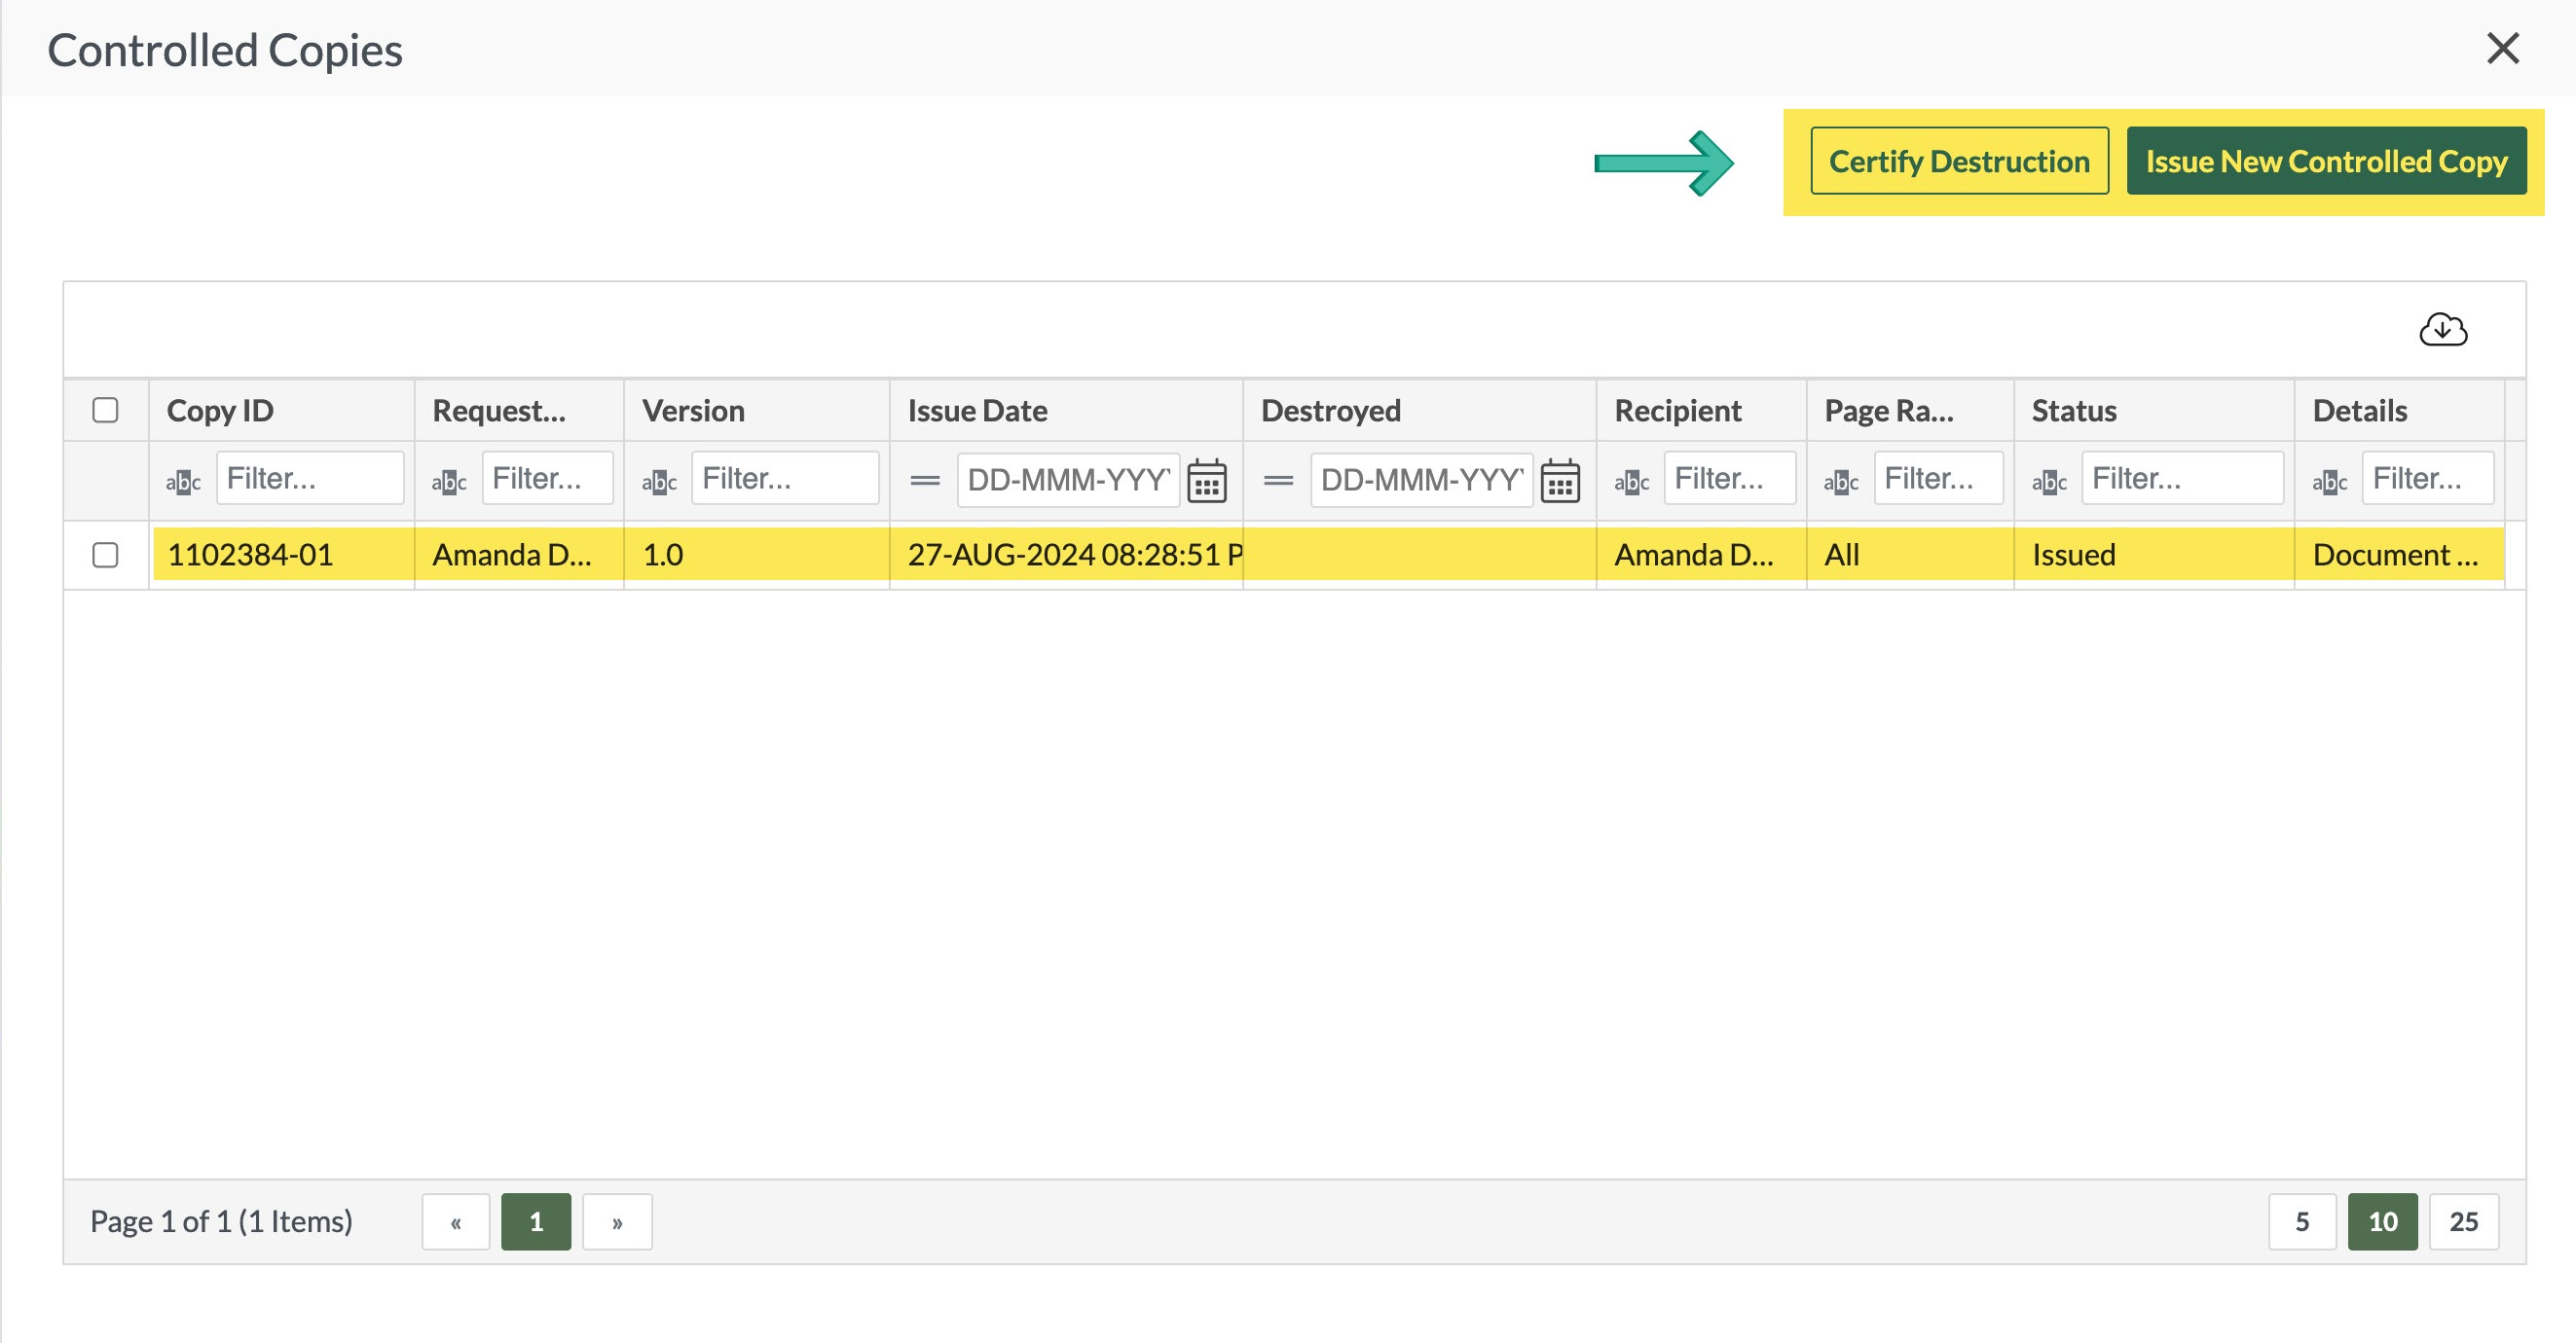Select the 1102384-01 copy ID cell
Image resolution: width=2576 pixels, height=1343 pixels.
click(x=283, y=555)
